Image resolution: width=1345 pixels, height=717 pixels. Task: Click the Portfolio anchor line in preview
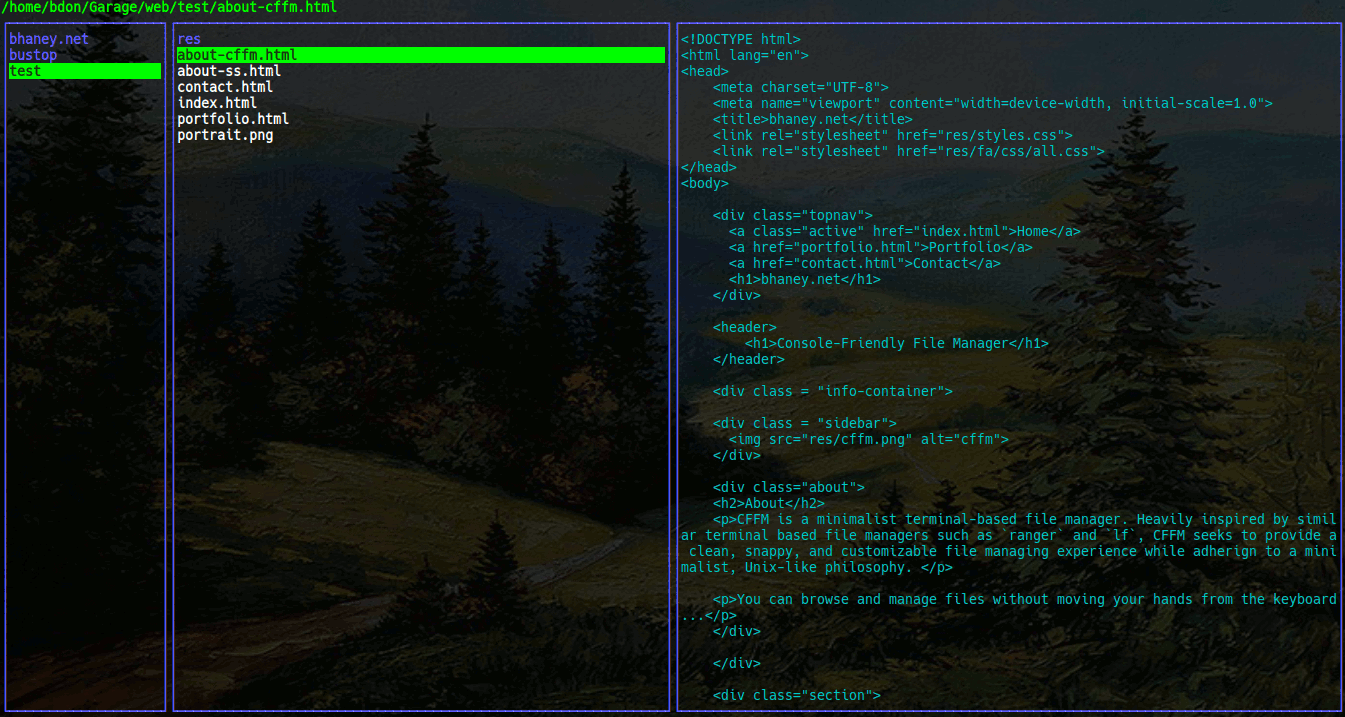click(x=880, y=247)
